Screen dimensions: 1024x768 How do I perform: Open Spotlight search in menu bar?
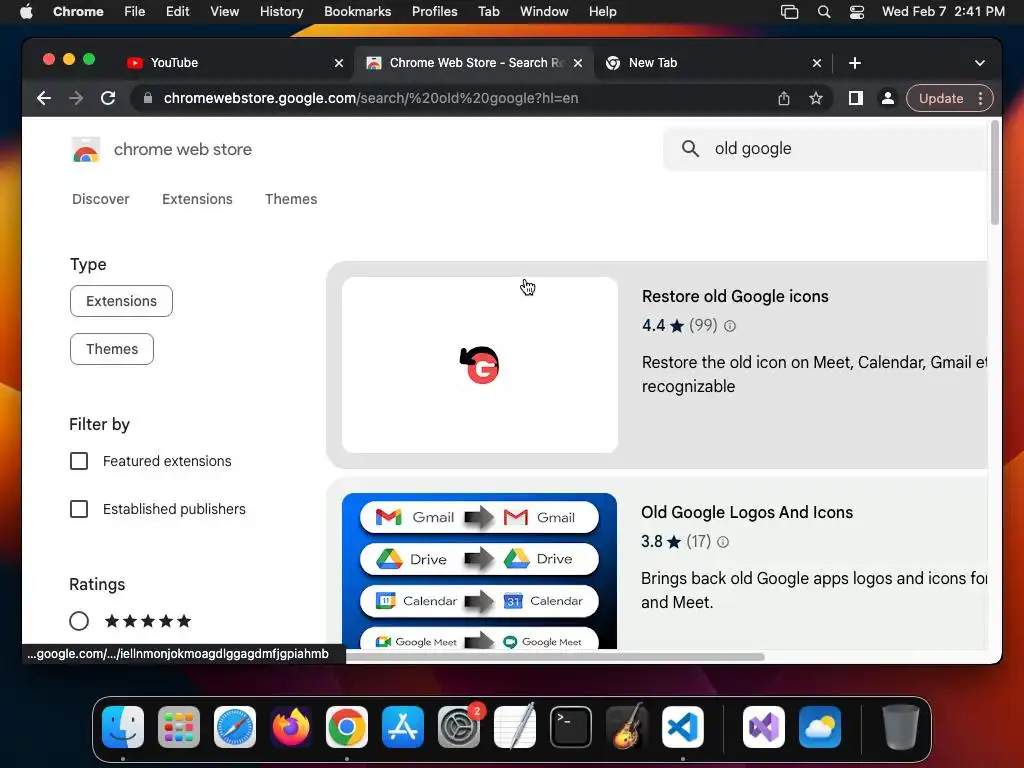click(x=824, y=12)
